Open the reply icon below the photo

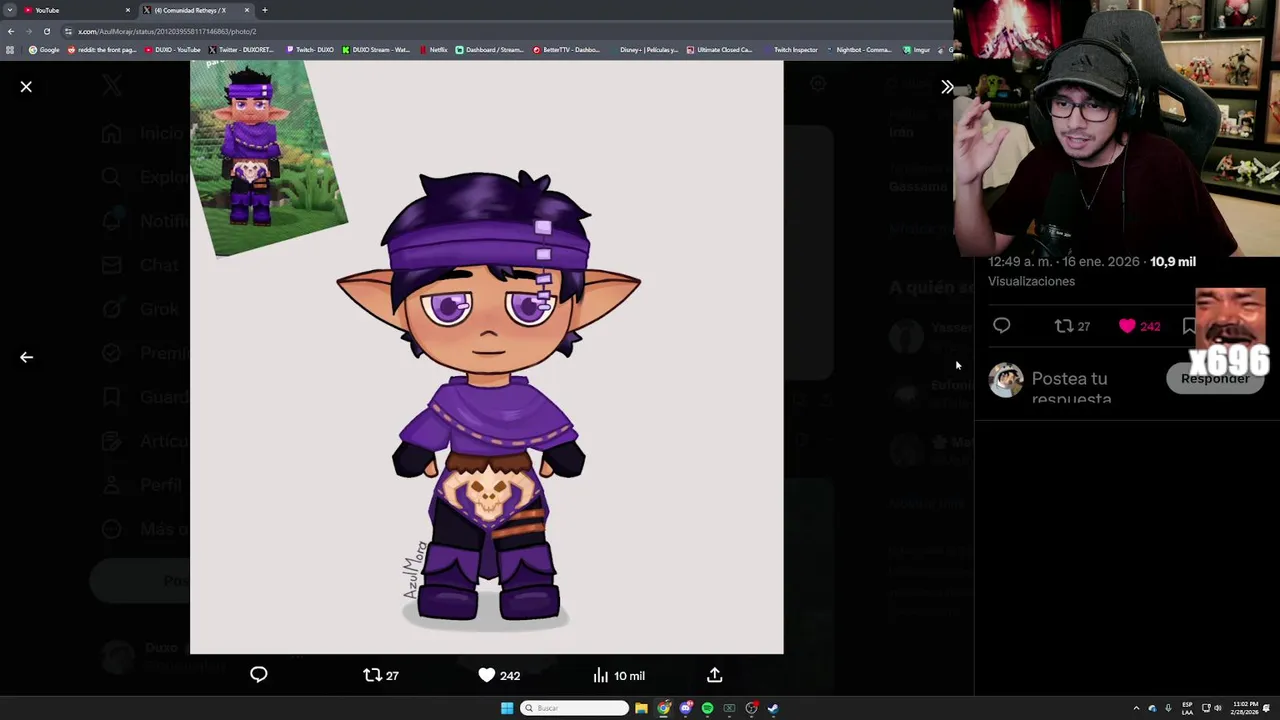tap(259, 675)
